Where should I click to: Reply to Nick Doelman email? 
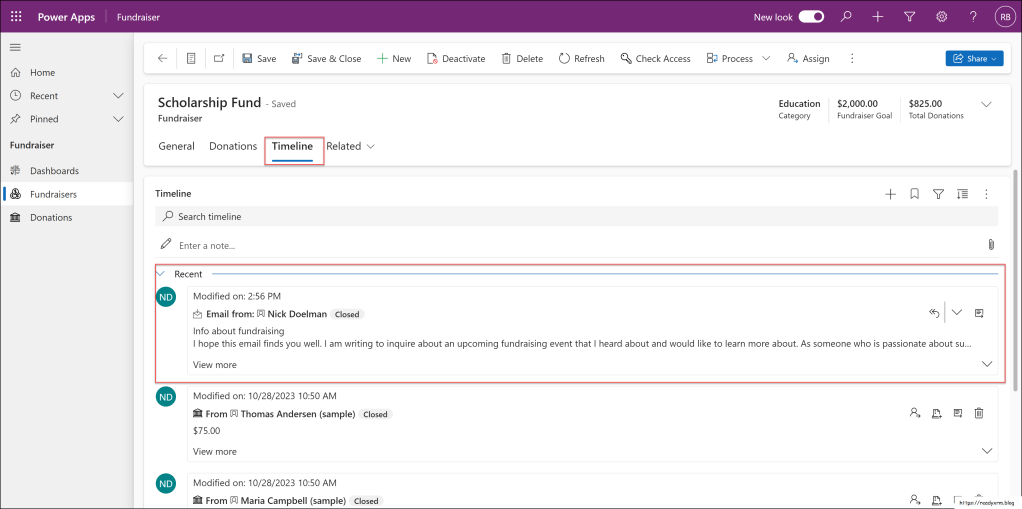click(x=934, y=313)
